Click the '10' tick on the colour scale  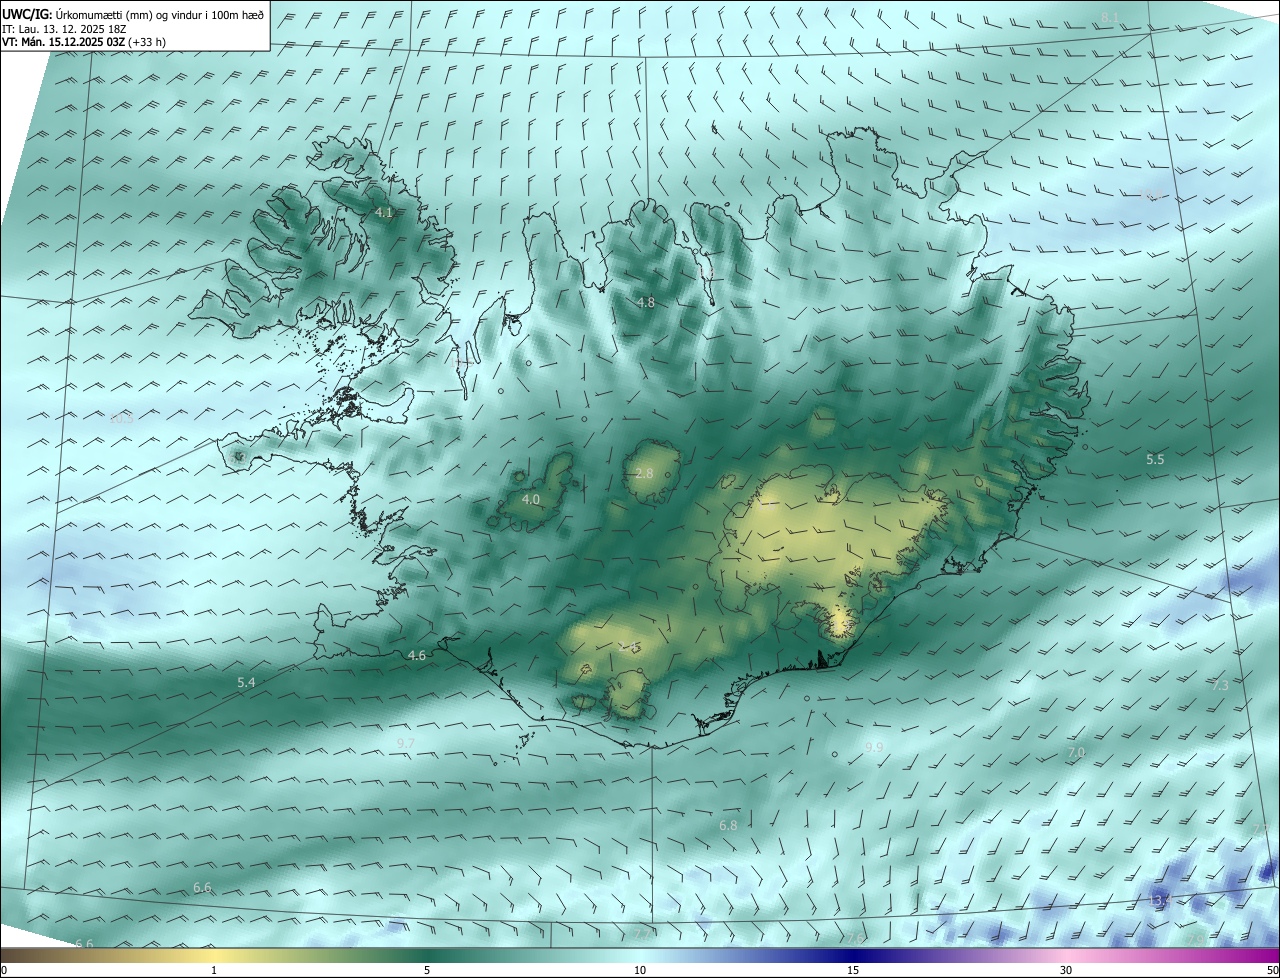[640, 970]
